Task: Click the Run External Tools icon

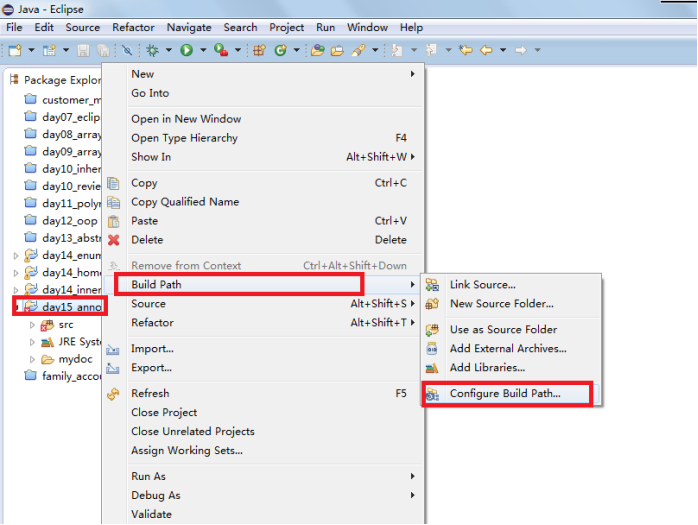Action: 221,50
